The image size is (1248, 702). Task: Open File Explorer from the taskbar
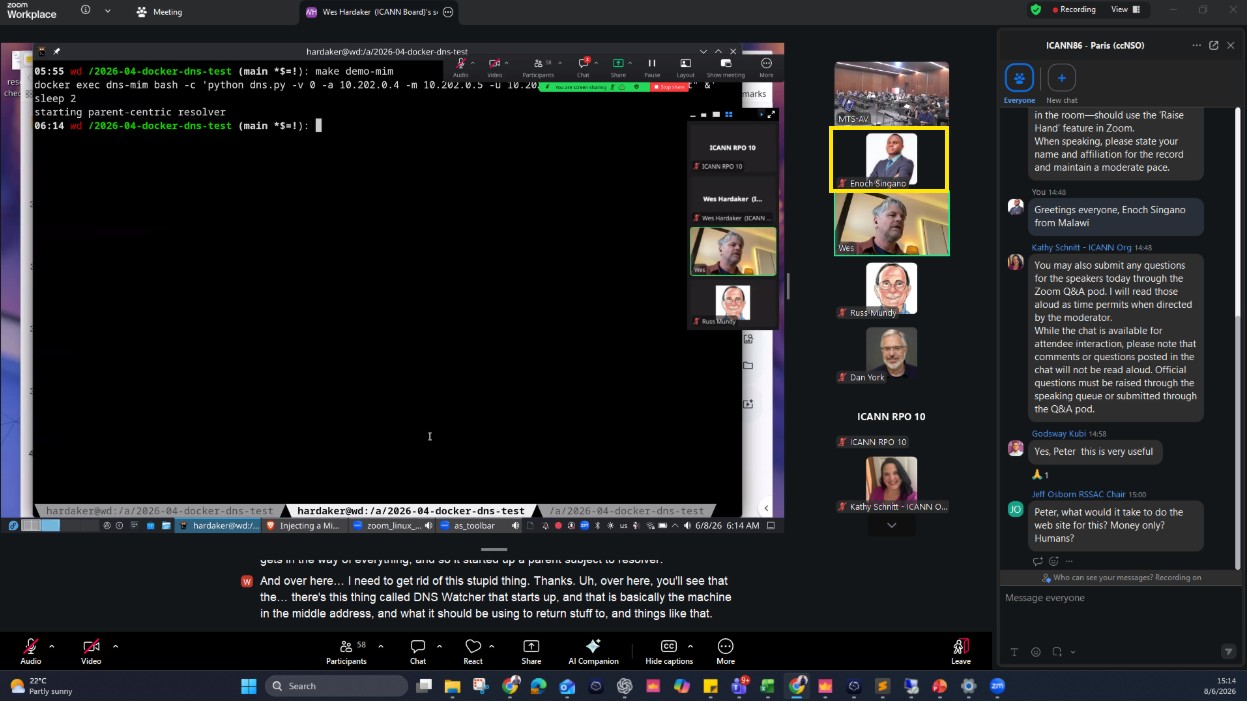tap(452, 686)
